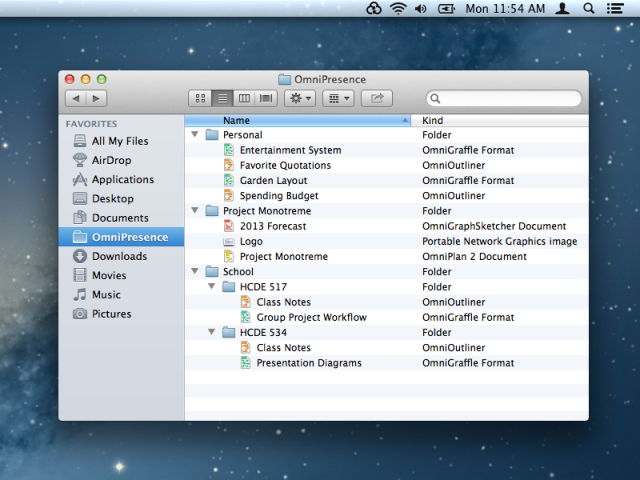This screenshot has width=640, height=480.
Task: Switch Finder to Cover Flow view
Action: [266, 98]
